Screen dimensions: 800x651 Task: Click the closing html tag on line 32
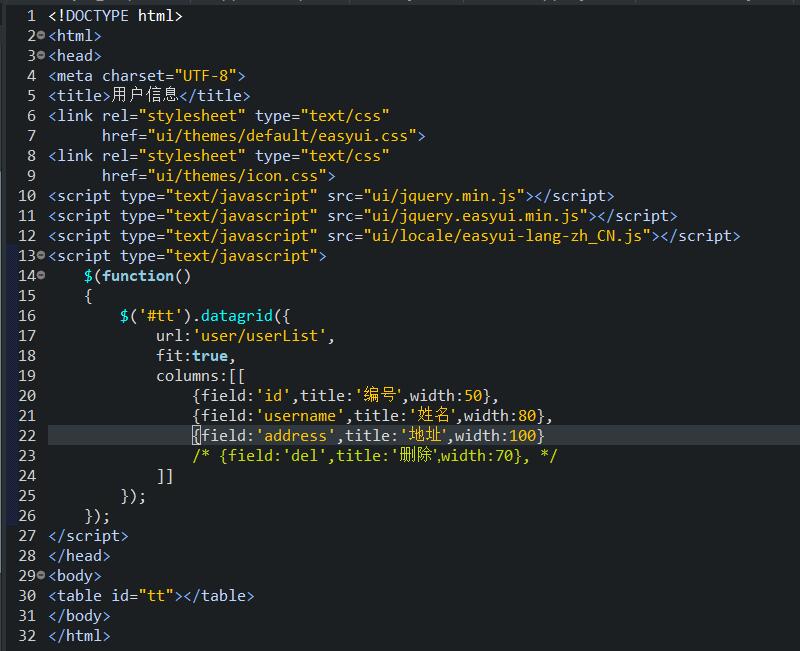point(79,636)
